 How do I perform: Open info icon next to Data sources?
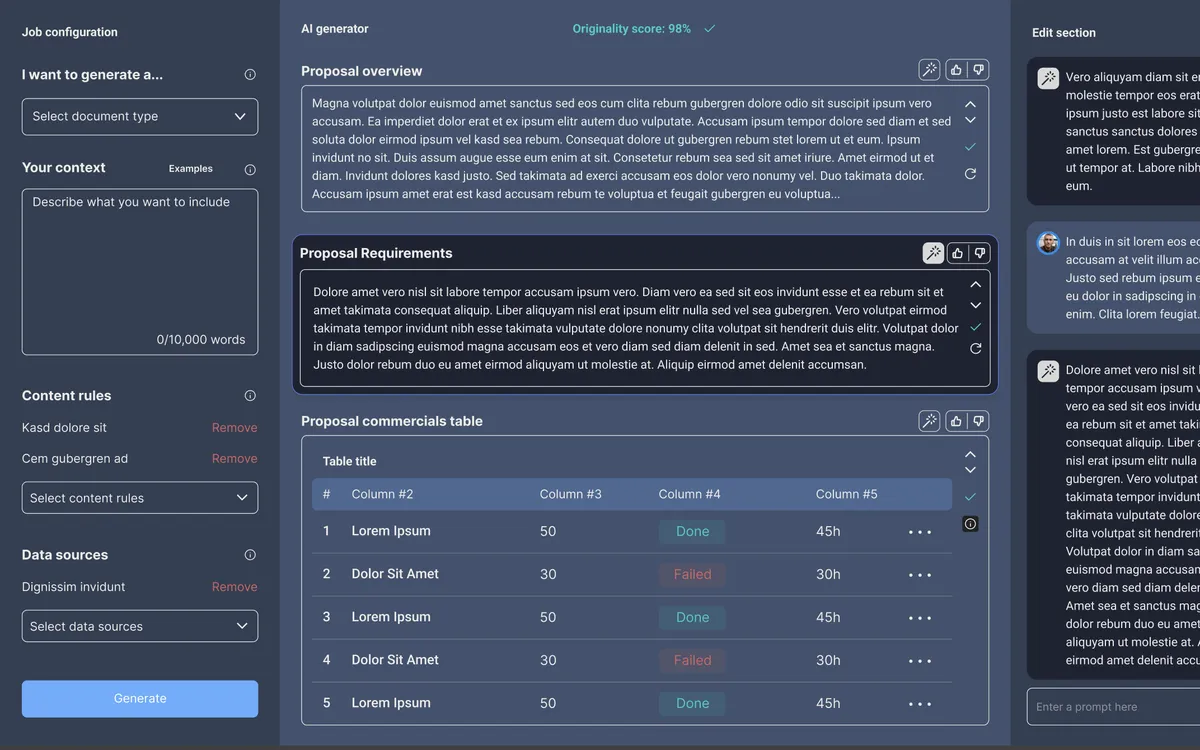(x=250, y=555)
